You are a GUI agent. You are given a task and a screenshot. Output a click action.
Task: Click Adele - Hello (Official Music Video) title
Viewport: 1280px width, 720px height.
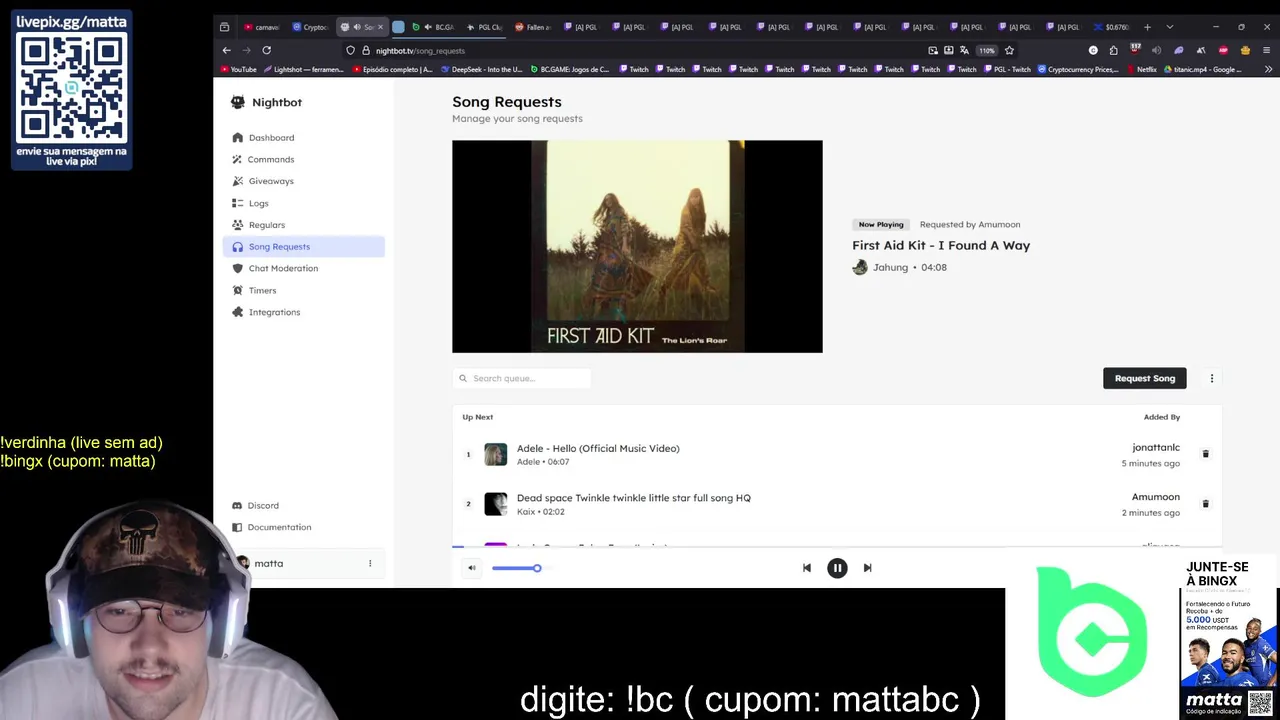[x=598, y=448]
